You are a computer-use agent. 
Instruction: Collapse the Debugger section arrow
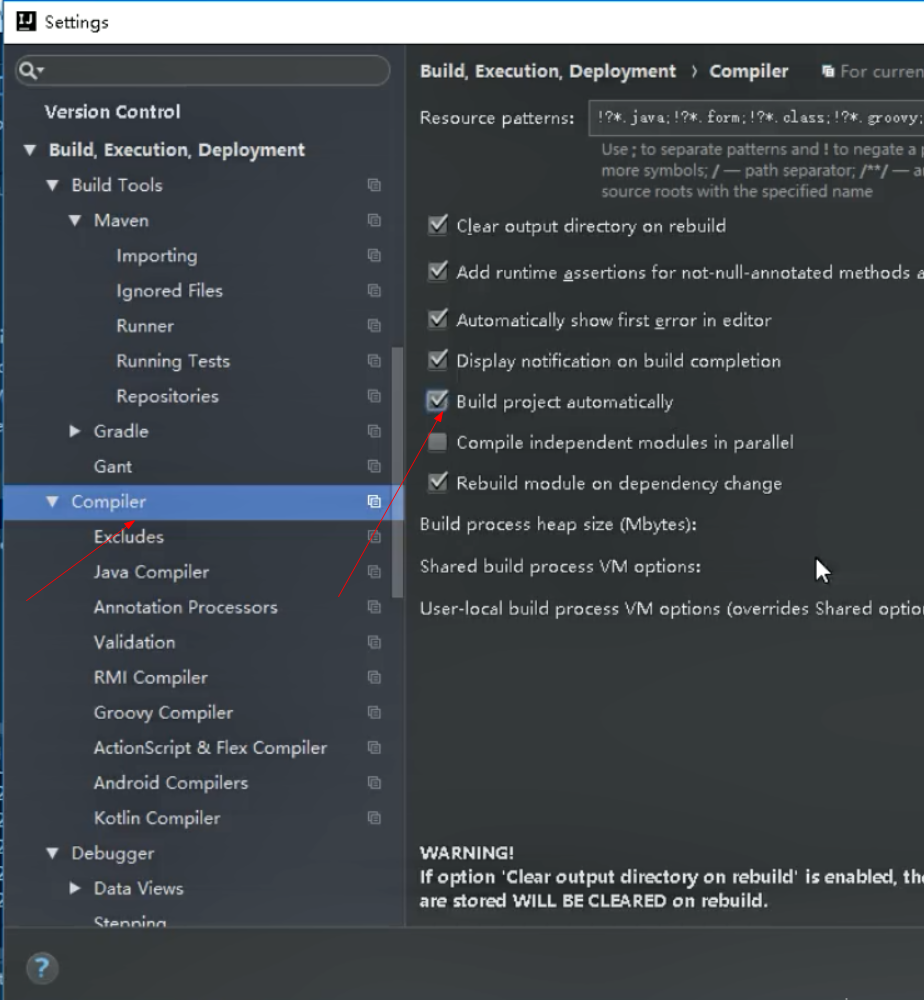pos(53,853)
